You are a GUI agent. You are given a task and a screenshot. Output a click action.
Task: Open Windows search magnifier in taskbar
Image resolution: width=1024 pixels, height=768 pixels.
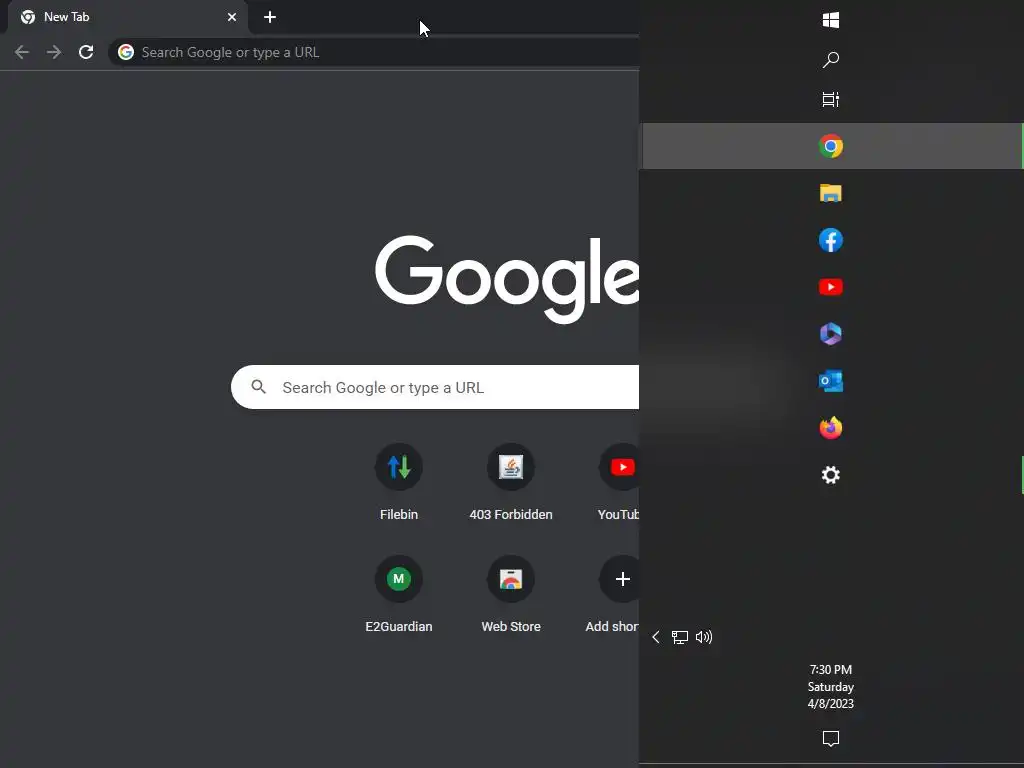point(830,60)
